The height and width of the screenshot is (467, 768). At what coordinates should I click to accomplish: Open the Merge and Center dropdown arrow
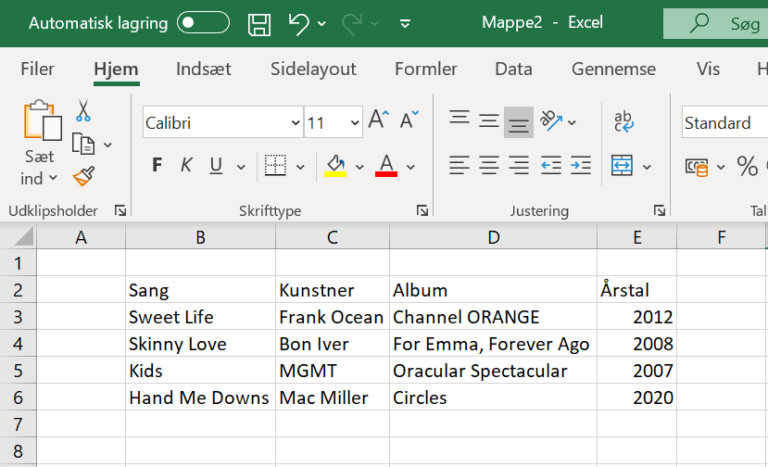click(x=647, y=167)
